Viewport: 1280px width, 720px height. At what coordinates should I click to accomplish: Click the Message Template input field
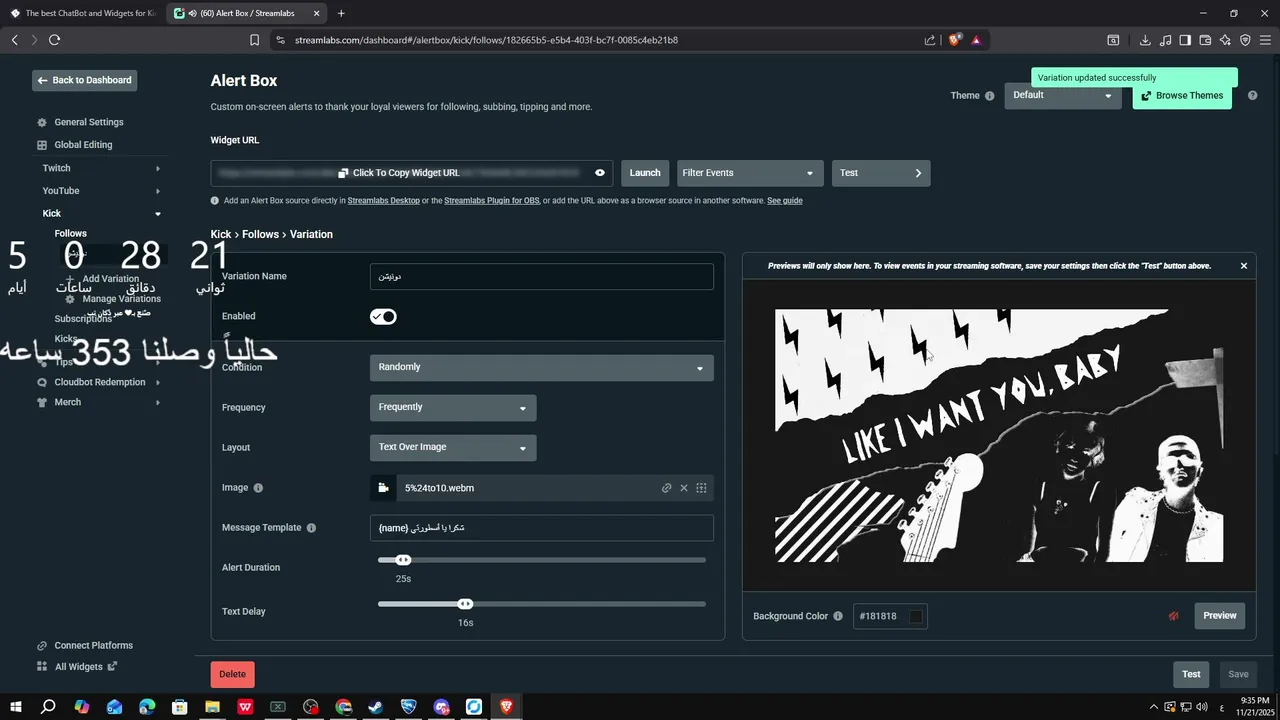point(542,528)
